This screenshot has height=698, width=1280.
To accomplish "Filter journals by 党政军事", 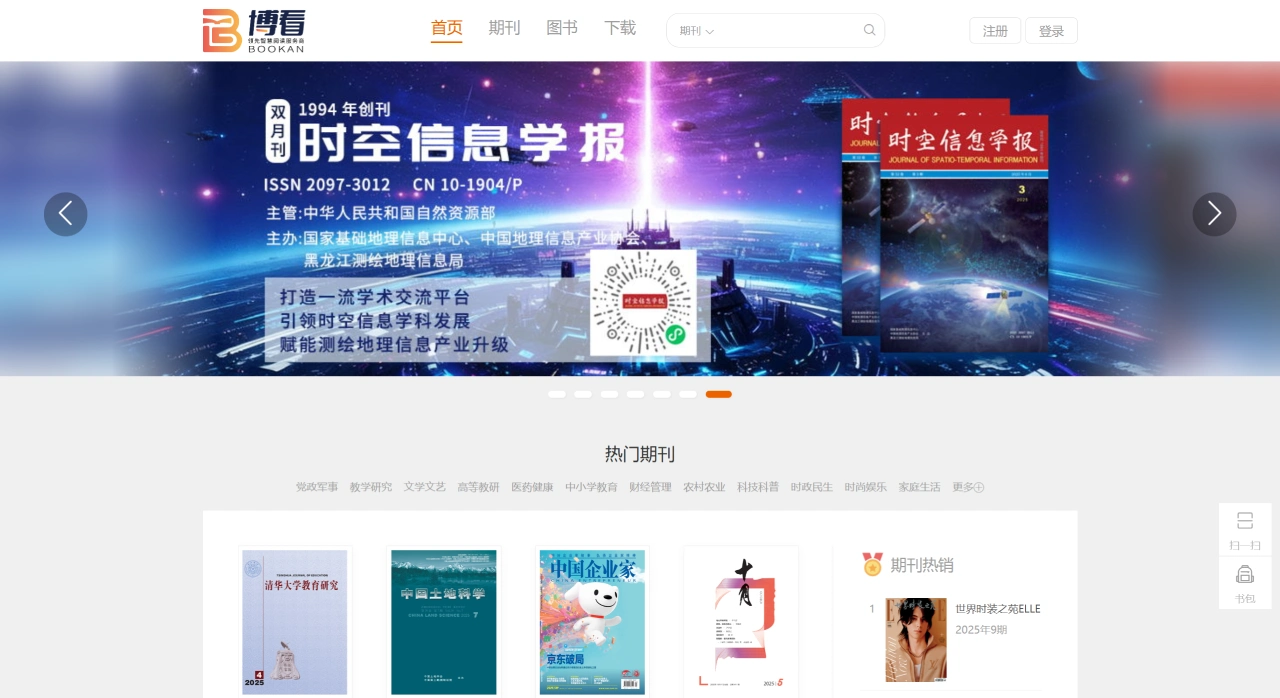I will pyautogui.click(x=317, y=487).
